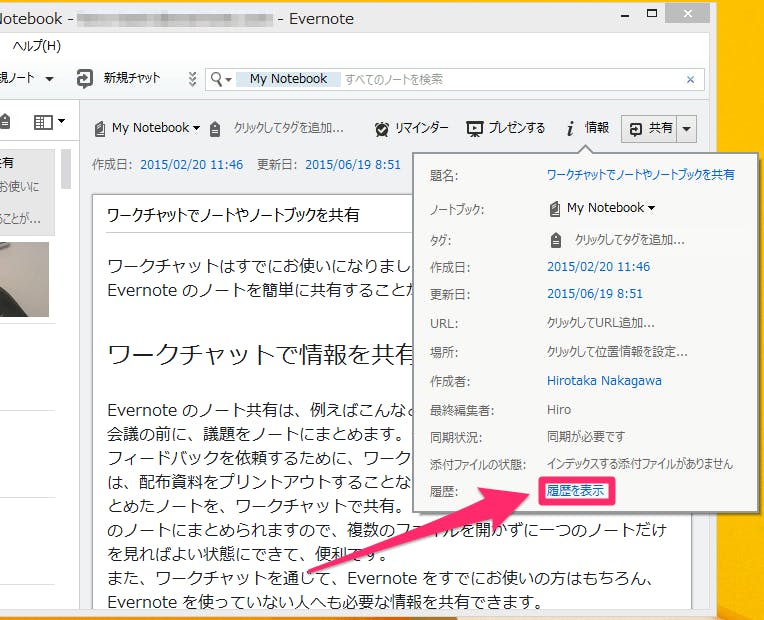Clear the search with the X icon
Viewport: 764px width, 620px height.
click(x=690, y=79)
